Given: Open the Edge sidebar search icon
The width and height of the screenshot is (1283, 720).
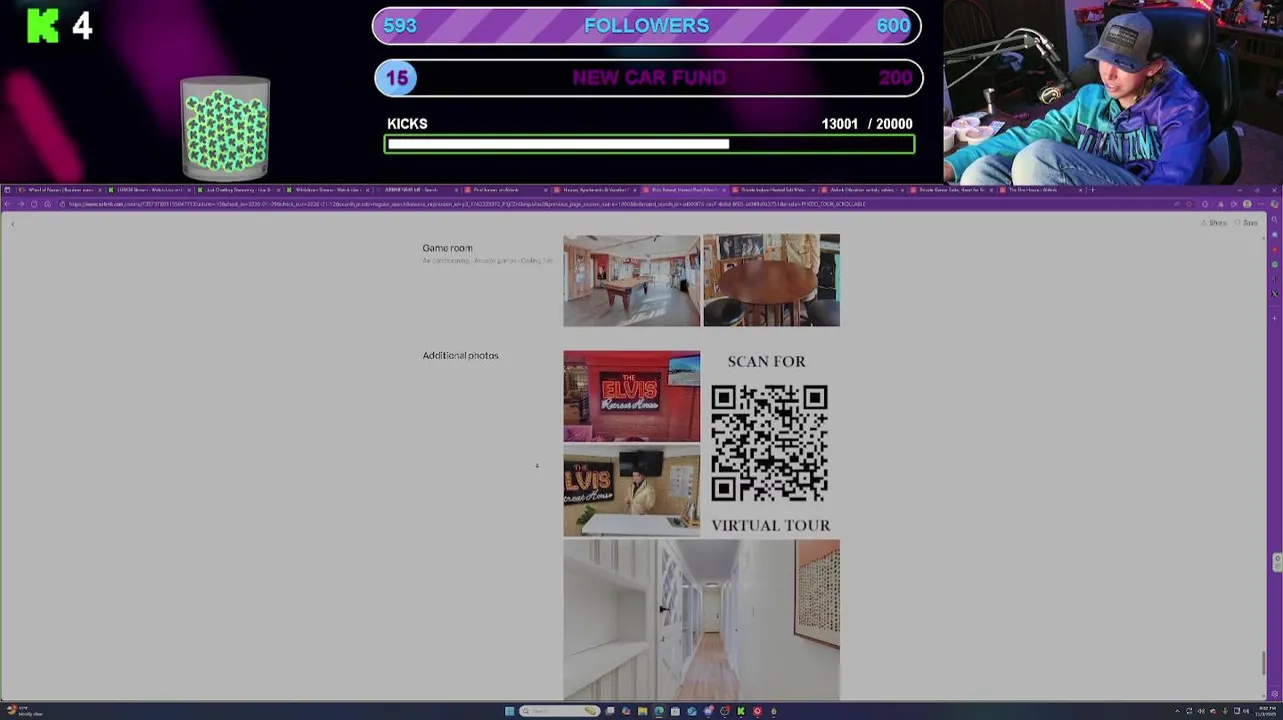Looking at the screenshot, I should (1274, 219).
